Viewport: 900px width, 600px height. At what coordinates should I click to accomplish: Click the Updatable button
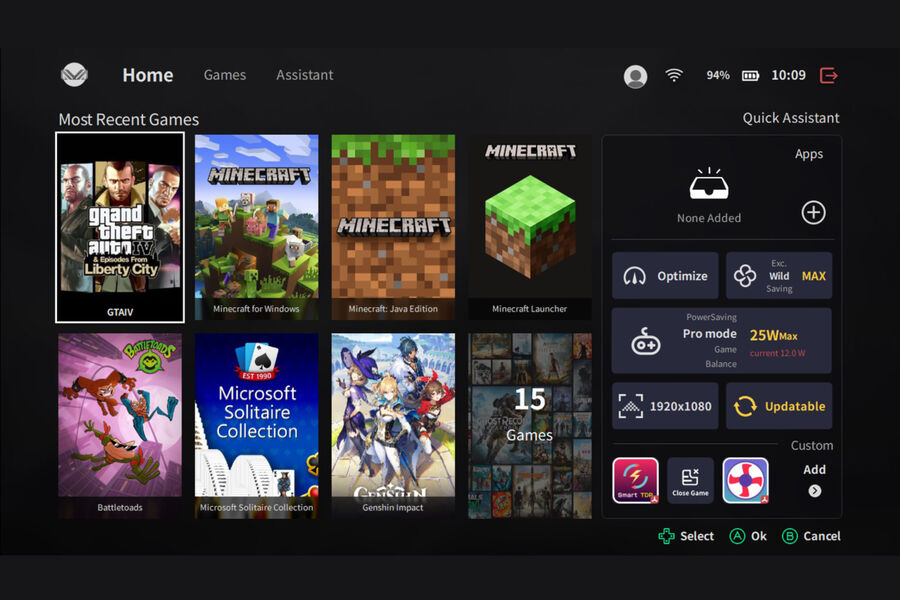coord(778,406)
